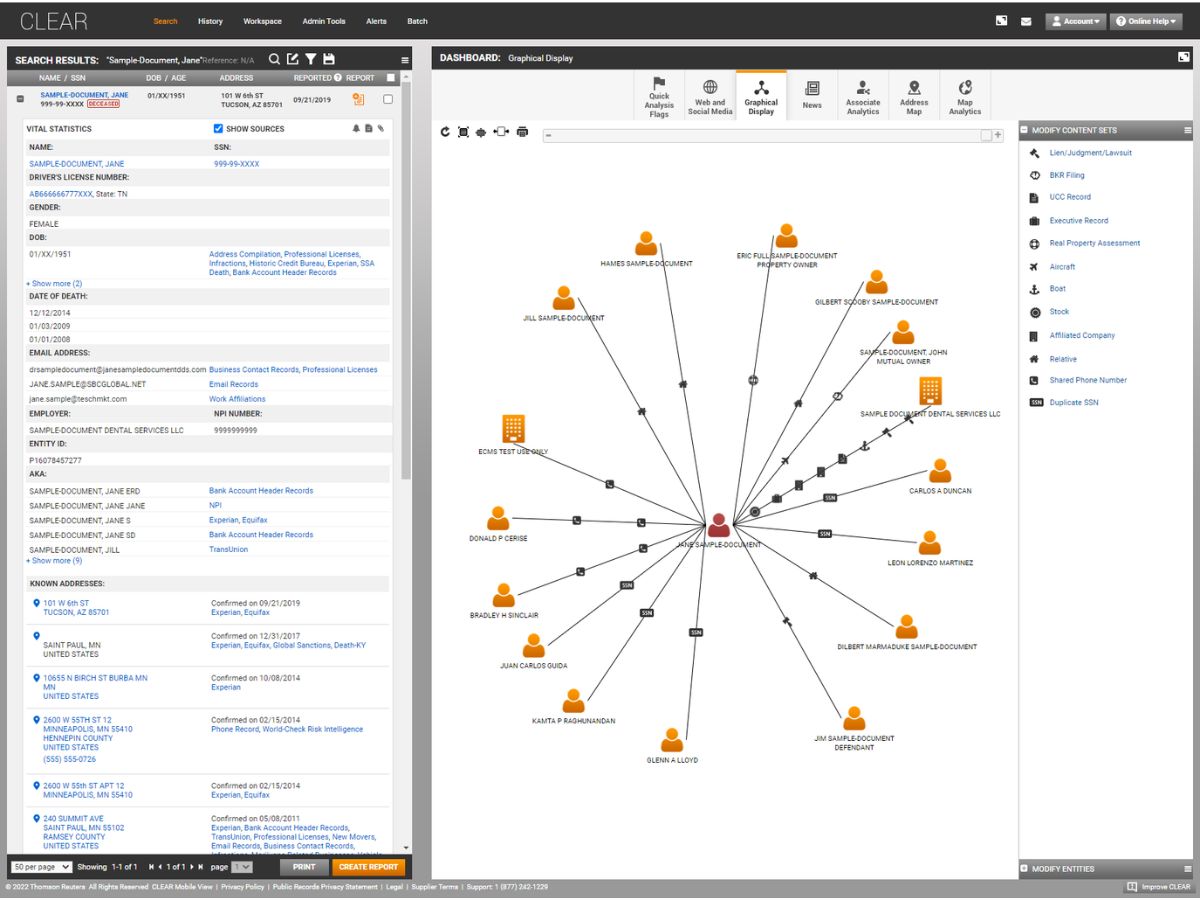Click the map pin beside 101 W 6th ST
This screenshot has width=1200, height=900.
point(36,603)
